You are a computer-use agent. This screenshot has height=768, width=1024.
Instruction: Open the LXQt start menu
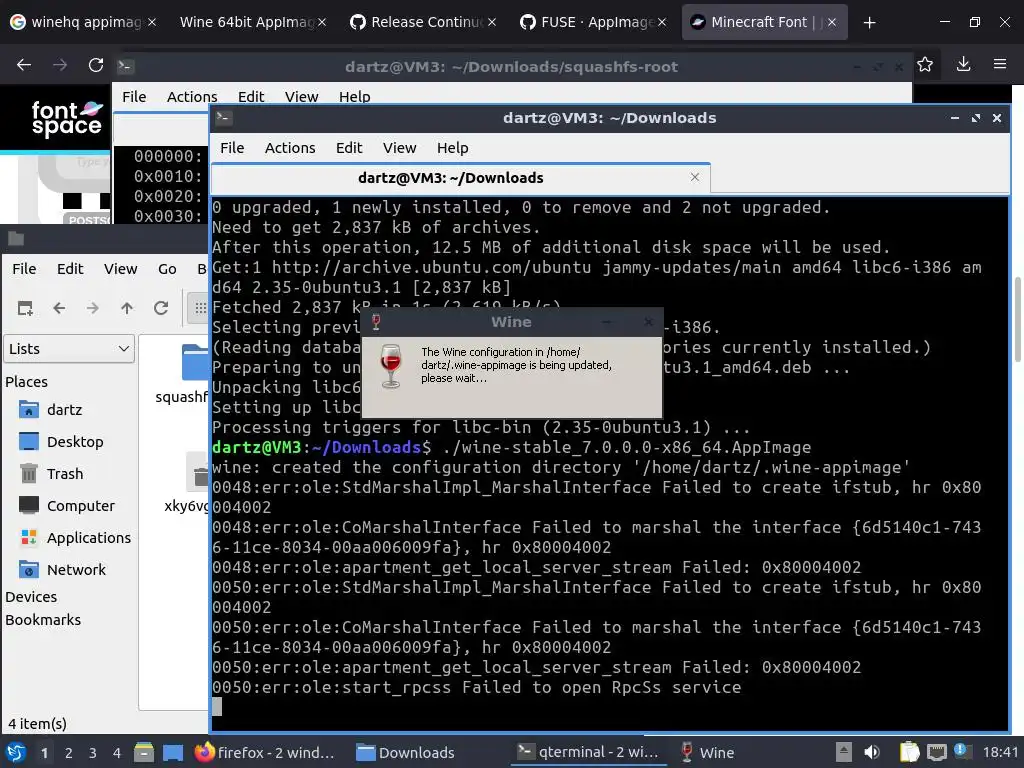pyautogui.click(x=16, y=752)
